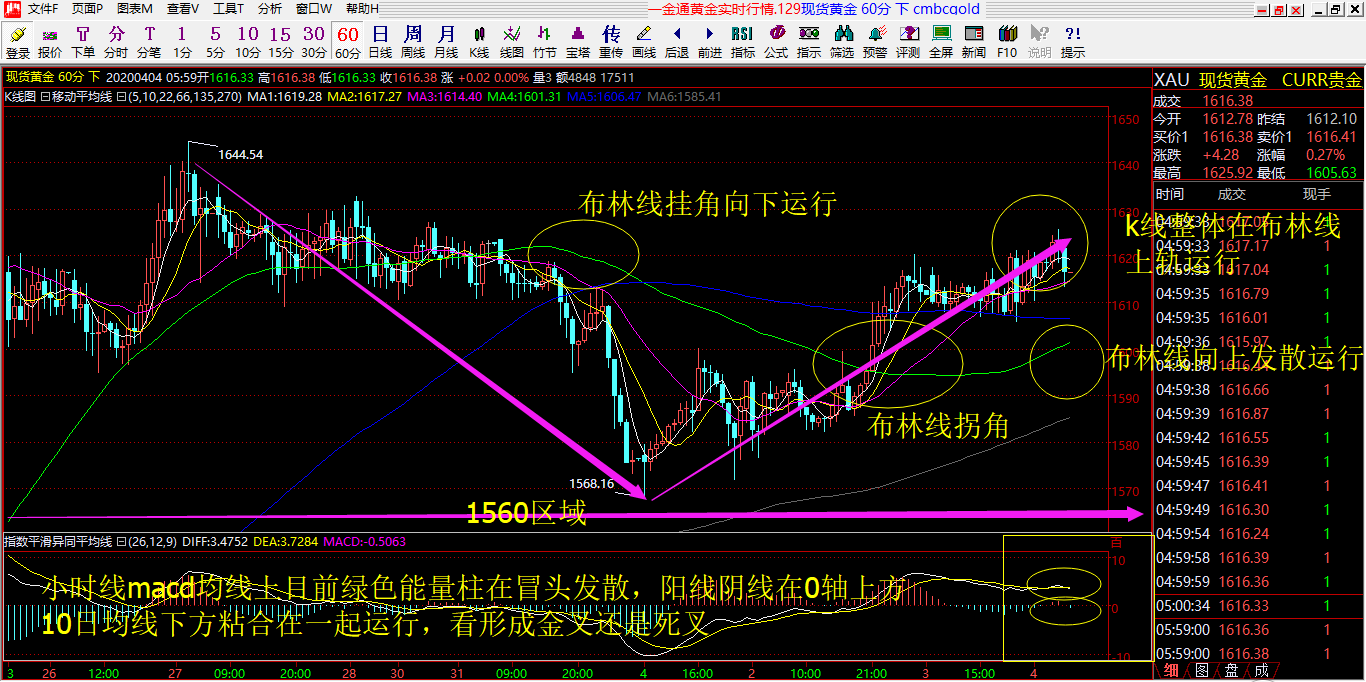
Task: Click the 重传 retransmit data icon
Action: 611,42
